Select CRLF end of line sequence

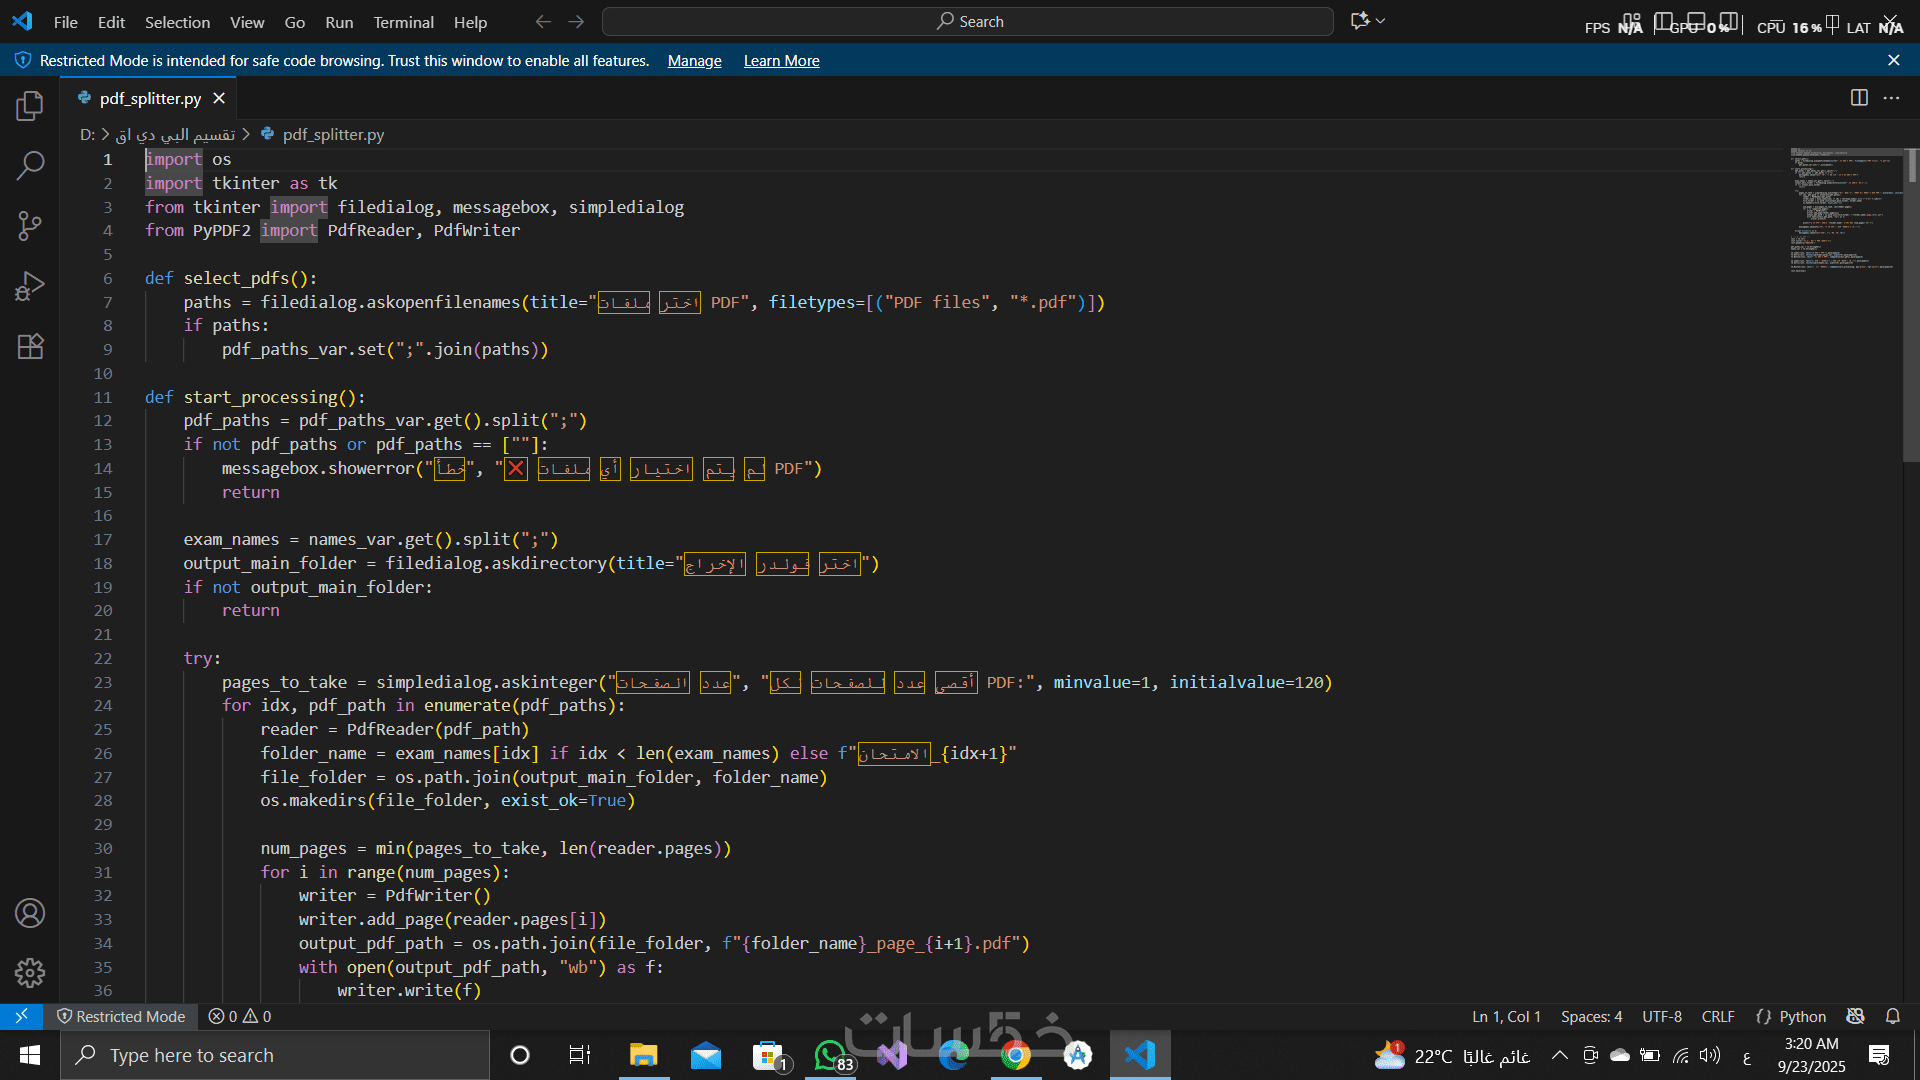1718,1017
